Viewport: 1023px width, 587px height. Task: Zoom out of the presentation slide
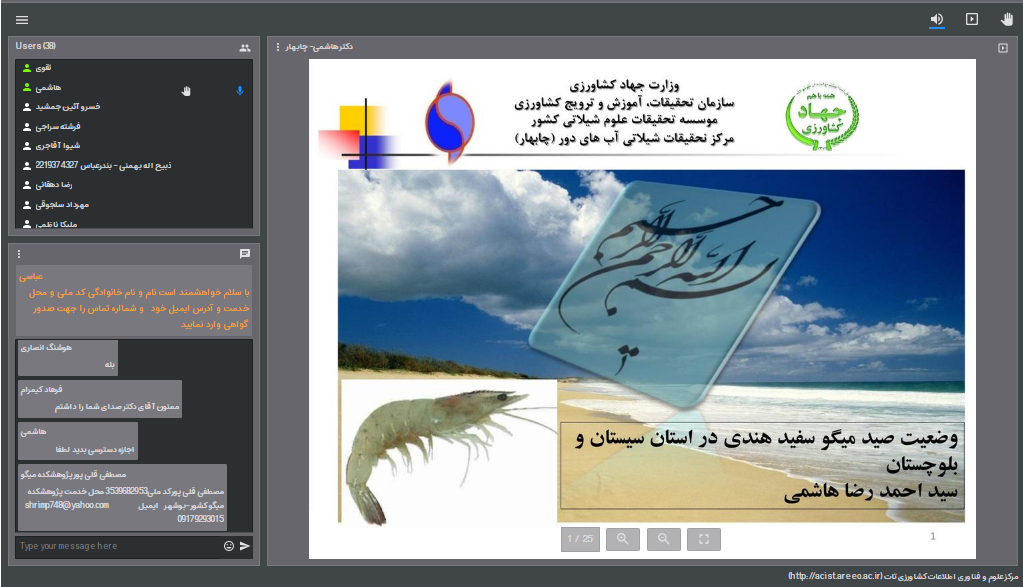coord(663,539)
